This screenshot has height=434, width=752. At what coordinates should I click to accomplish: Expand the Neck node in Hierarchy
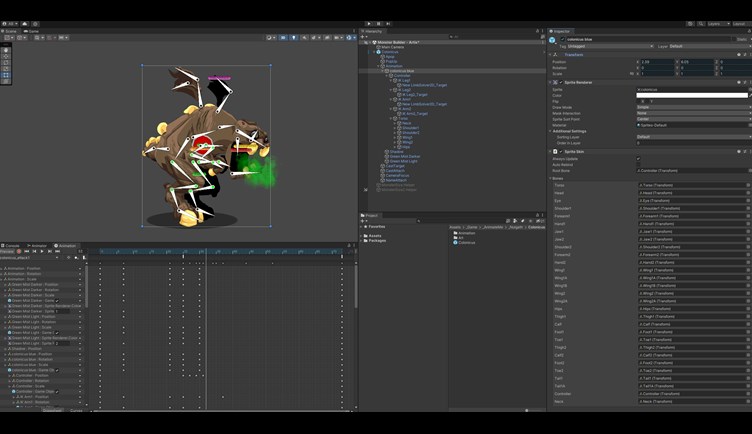[x=395, y=123]
